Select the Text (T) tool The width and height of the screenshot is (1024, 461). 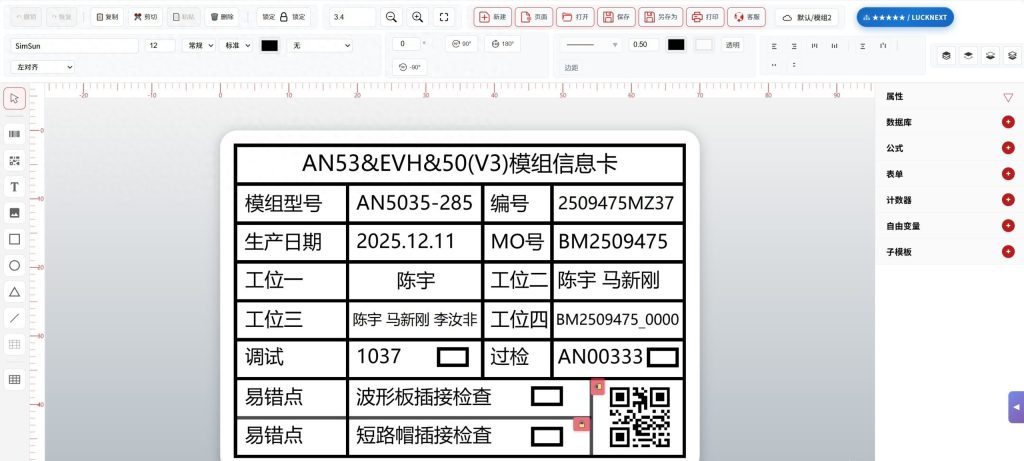point(14,187)
